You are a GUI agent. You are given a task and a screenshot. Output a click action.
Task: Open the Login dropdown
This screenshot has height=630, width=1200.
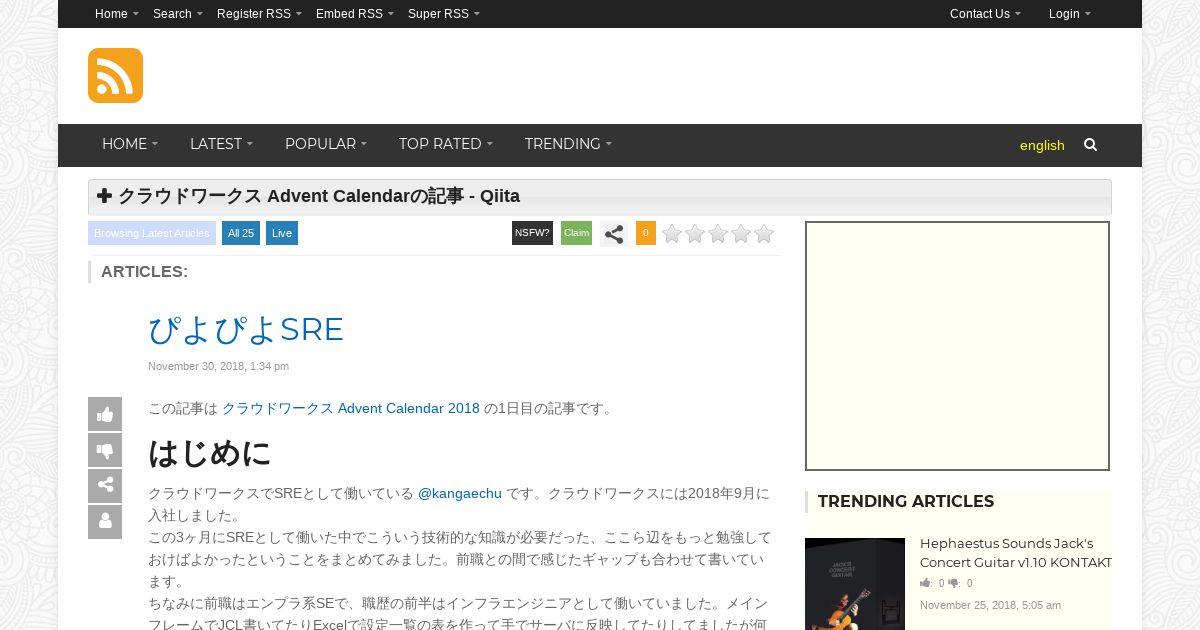(x=1069, y=14)
